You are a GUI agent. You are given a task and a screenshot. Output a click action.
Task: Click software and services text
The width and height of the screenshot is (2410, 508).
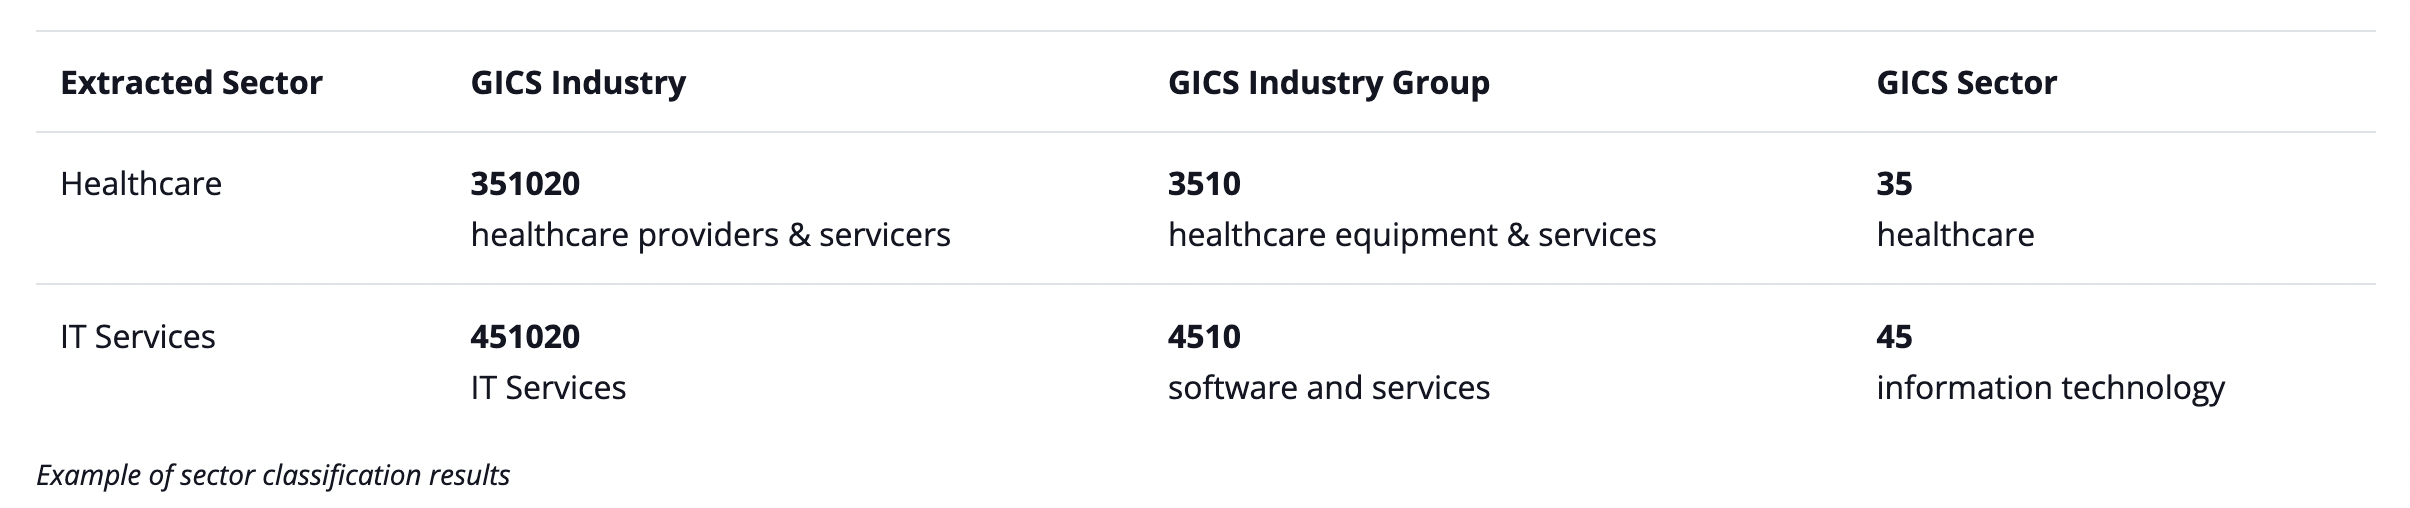coord(1328,388)
